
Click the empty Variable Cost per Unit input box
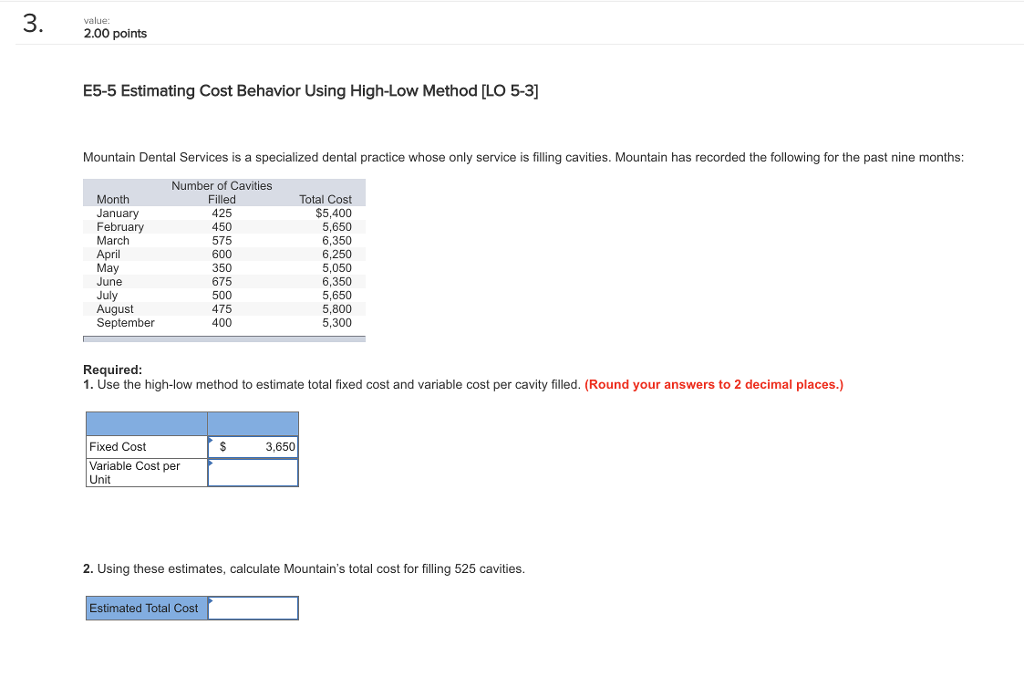pyautogui.click(x=253, y=472)
